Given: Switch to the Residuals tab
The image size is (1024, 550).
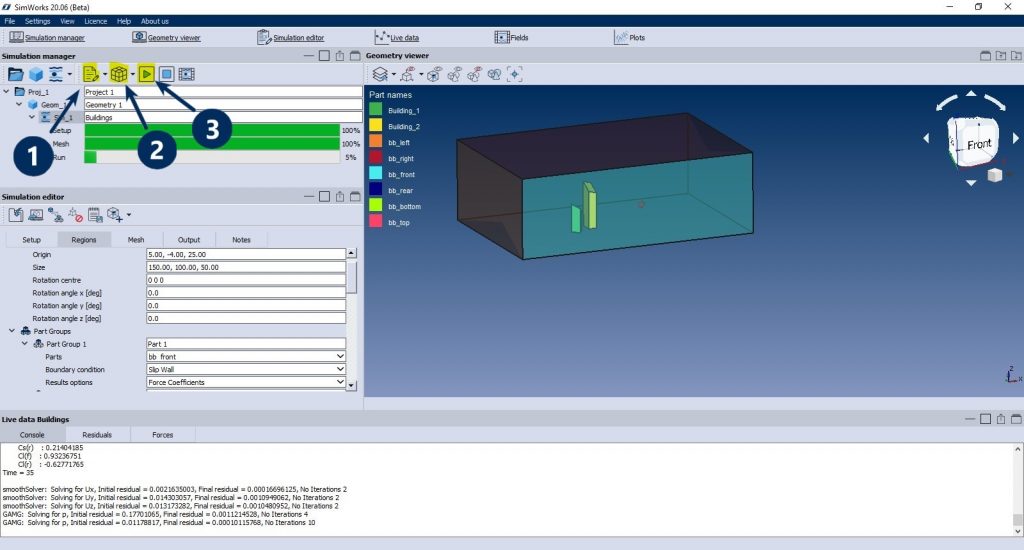Looking at the screenshot, I should tap(97, 434).
